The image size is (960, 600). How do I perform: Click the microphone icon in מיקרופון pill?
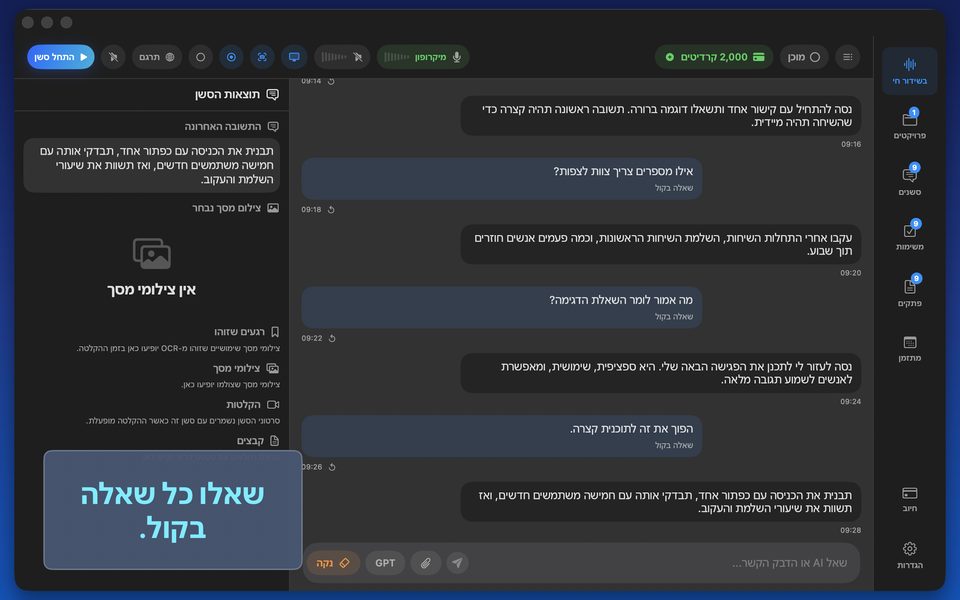coord(456,57)
